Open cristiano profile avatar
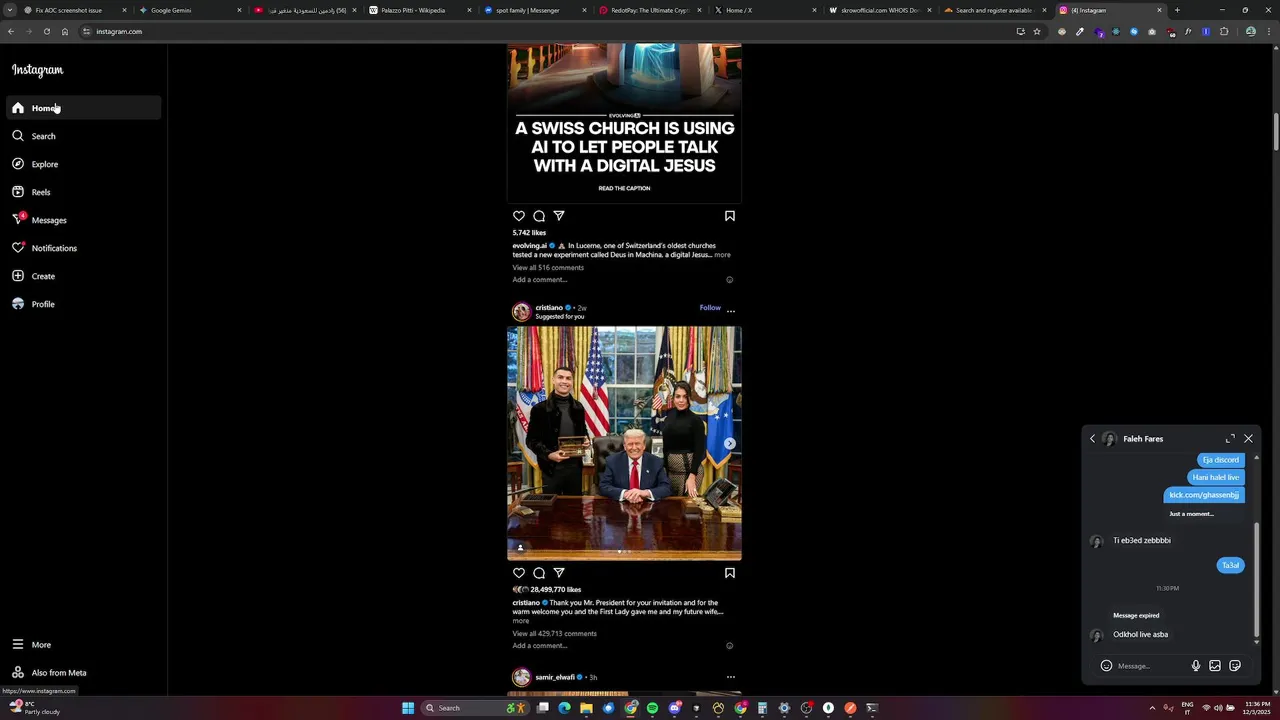The image size is (1280, 720). (x=521, y=312)
